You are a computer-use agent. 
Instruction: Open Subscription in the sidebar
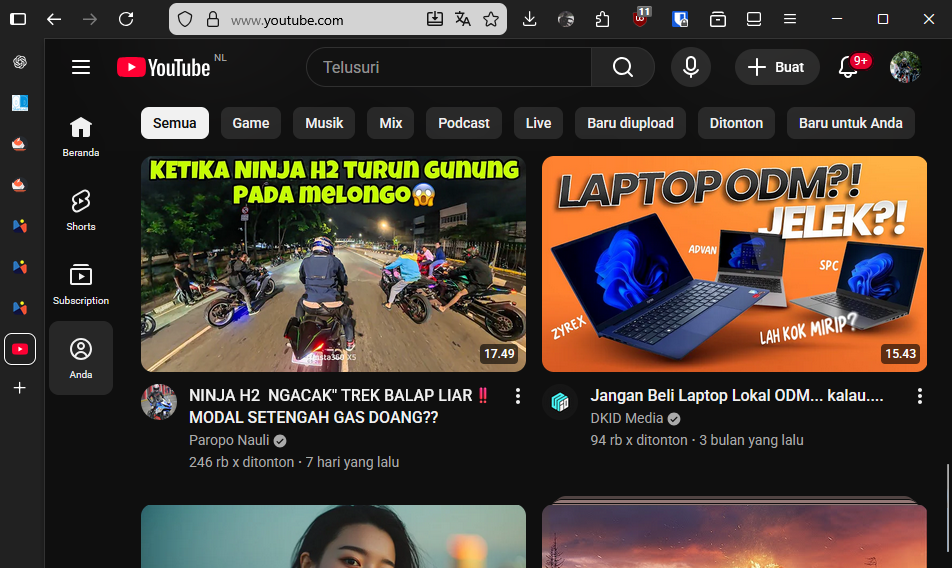tap(81, 284)
